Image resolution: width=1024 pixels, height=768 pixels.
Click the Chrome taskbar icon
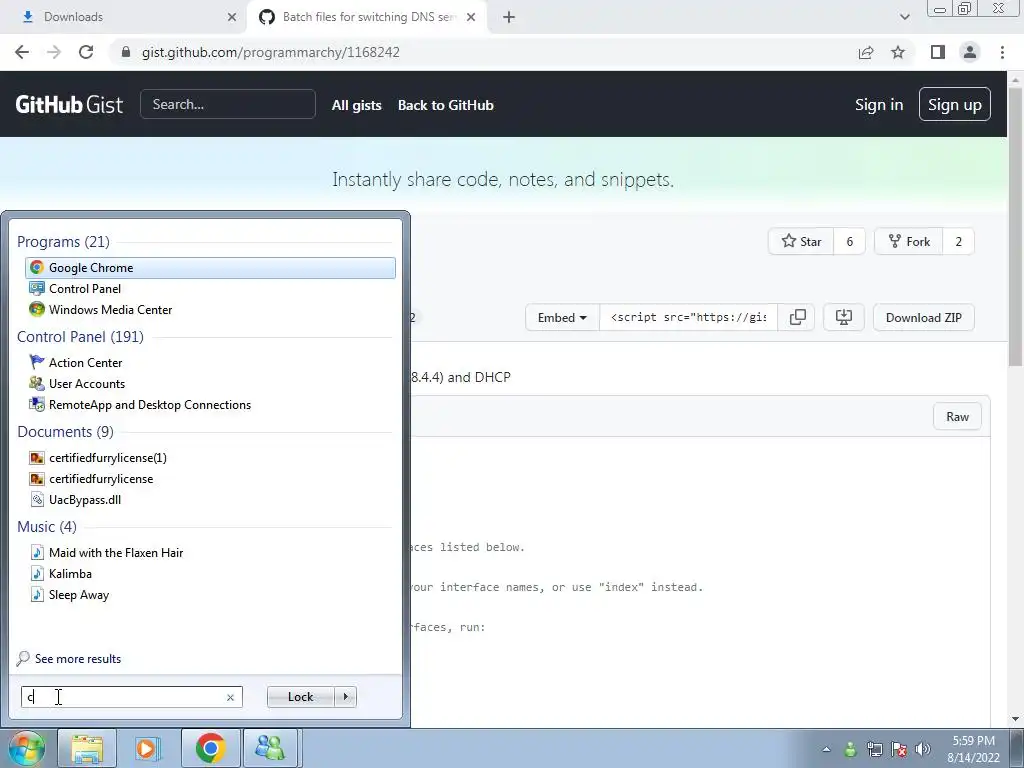[210, 748]
